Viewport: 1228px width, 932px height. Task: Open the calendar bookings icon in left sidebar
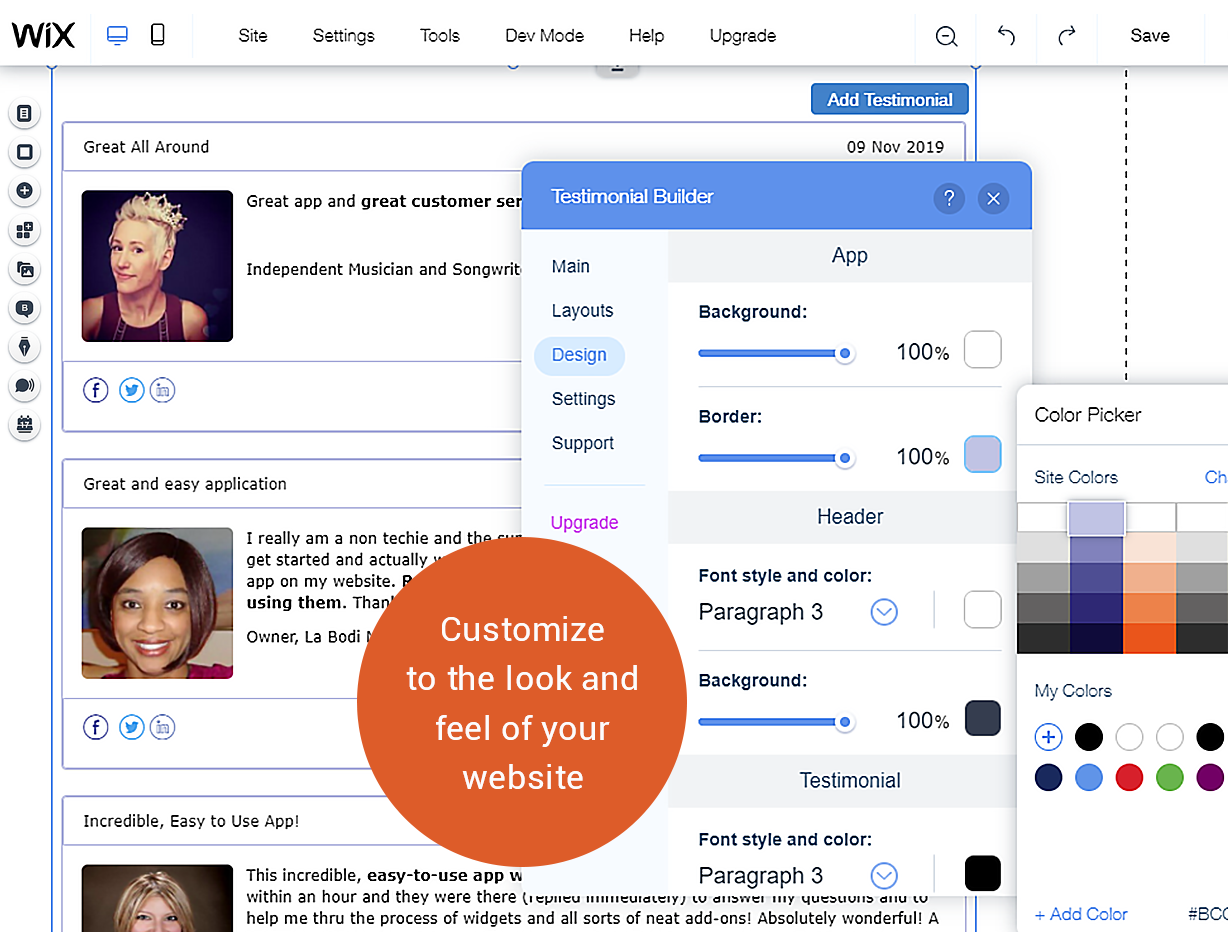pos(25,425)
